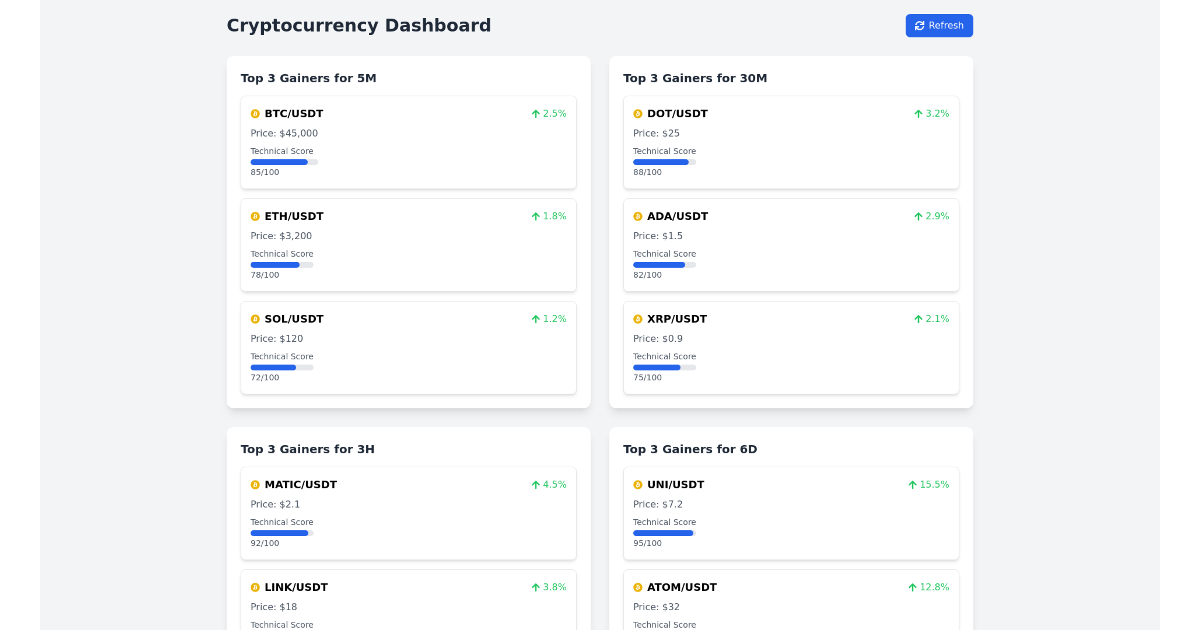
Task: Click the Cryptocurrency Dashboard title
Action: [359, 25]
